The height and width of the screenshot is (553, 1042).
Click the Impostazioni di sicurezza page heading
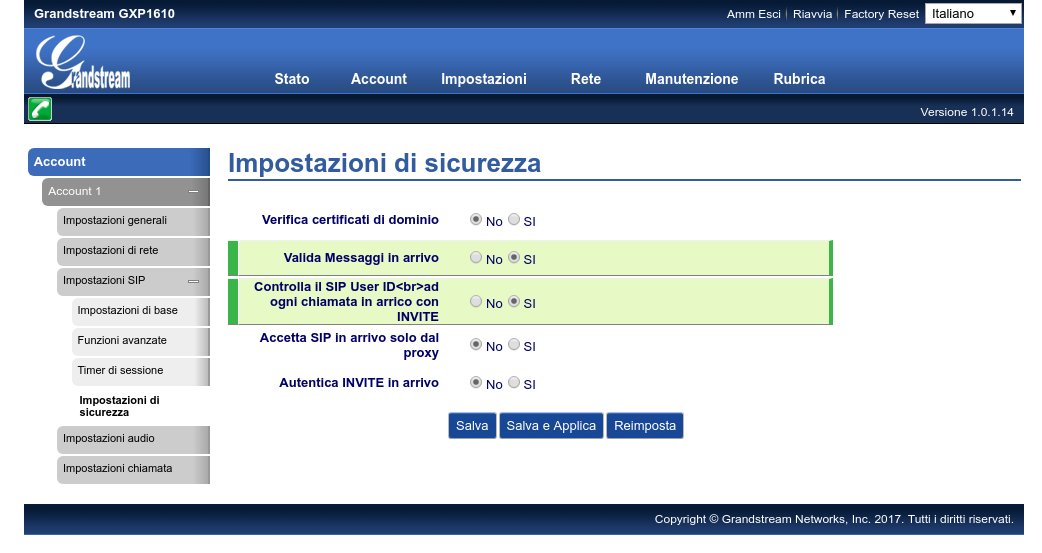pos(384,163)
